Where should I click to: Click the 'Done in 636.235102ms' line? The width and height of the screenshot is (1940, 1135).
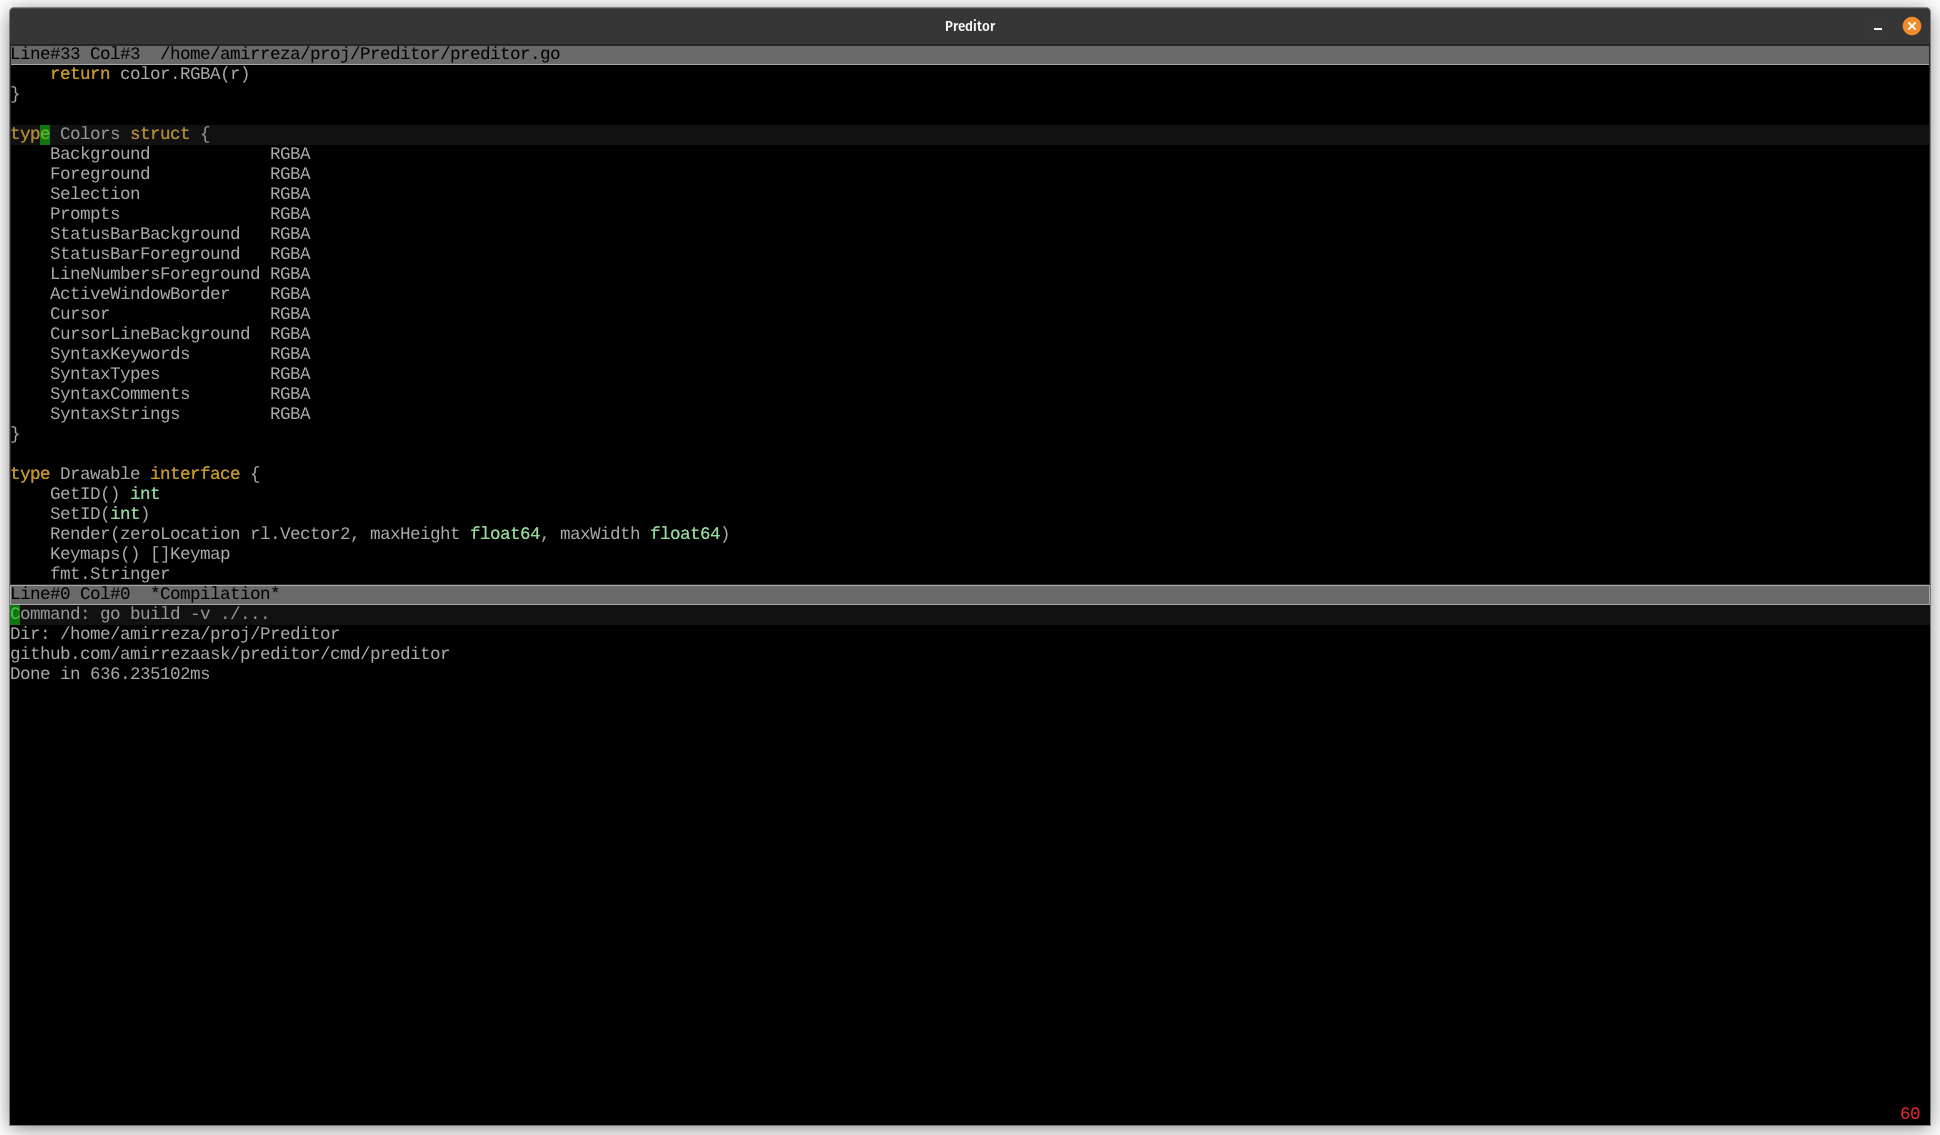pyautogui.click(x=109, y=674)
